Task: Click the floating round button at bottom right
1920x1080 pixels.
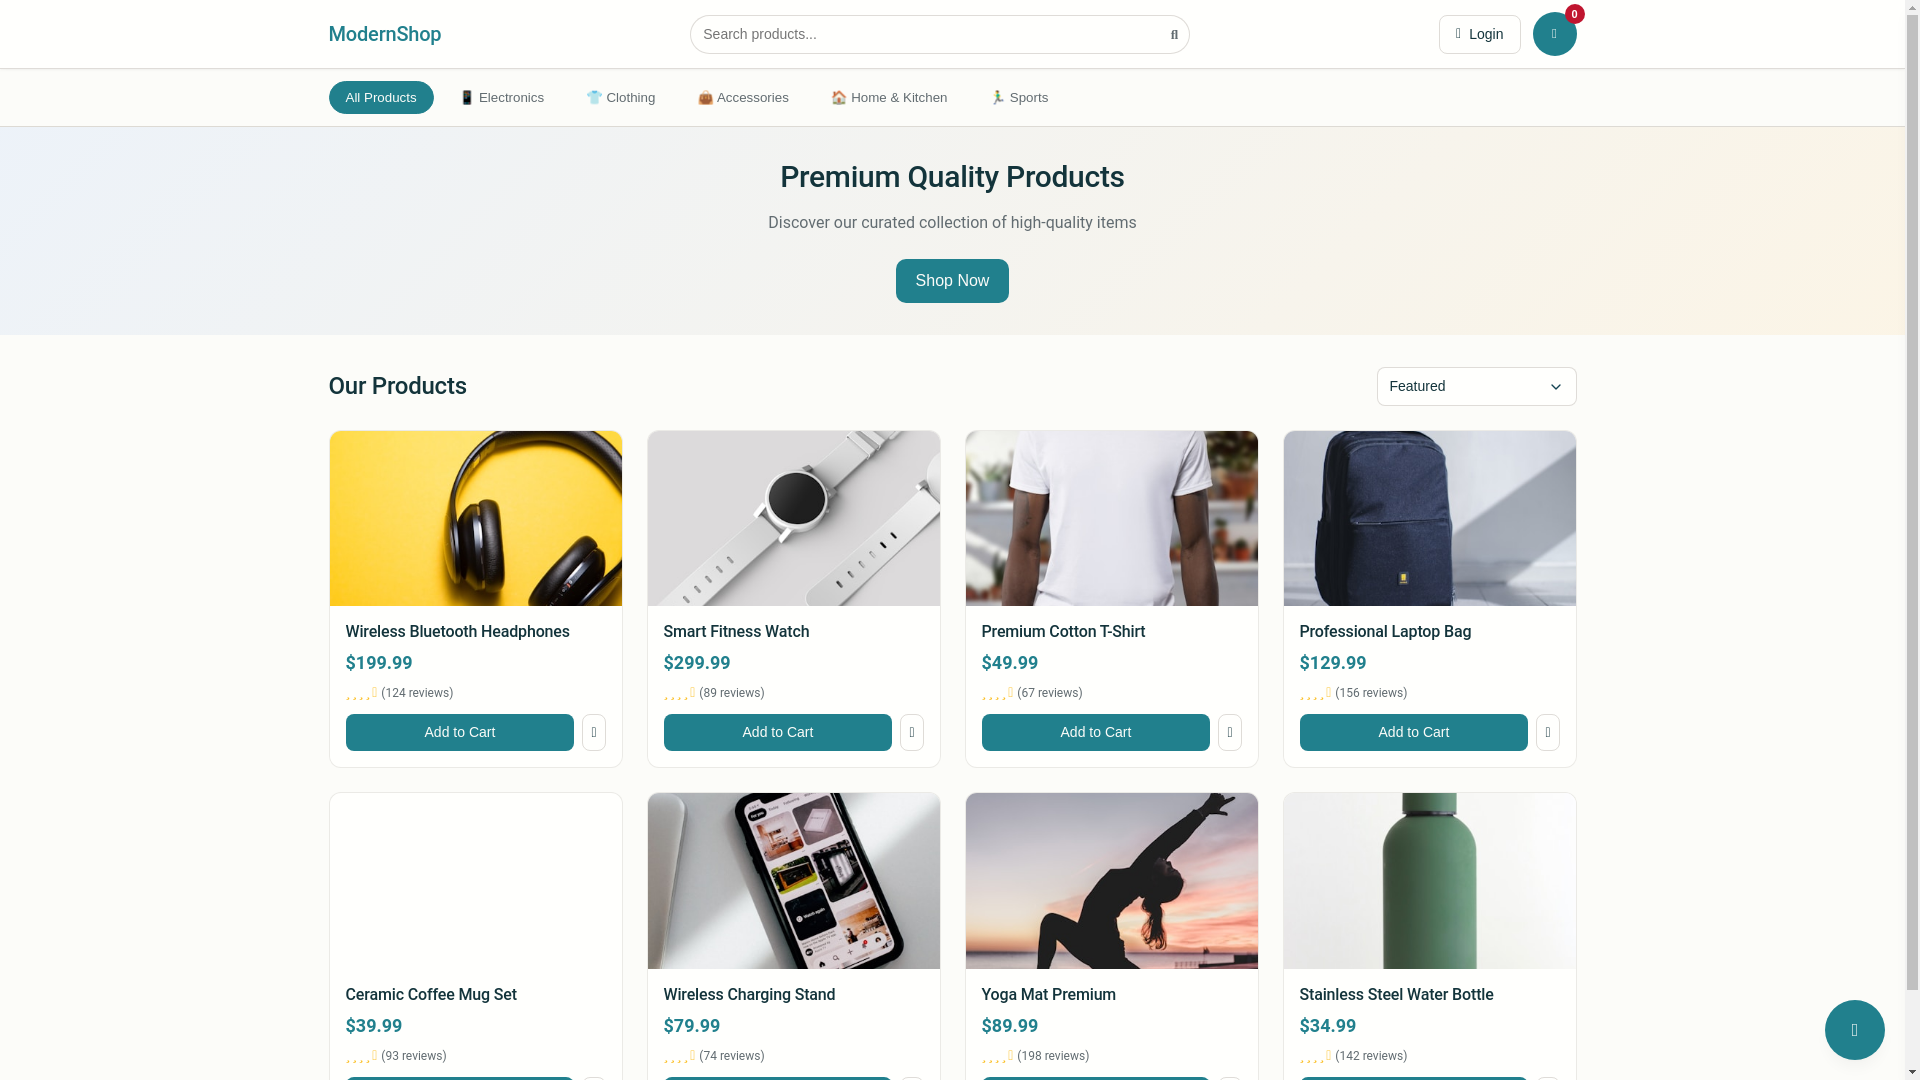Action: (x=1854, y=1029)
